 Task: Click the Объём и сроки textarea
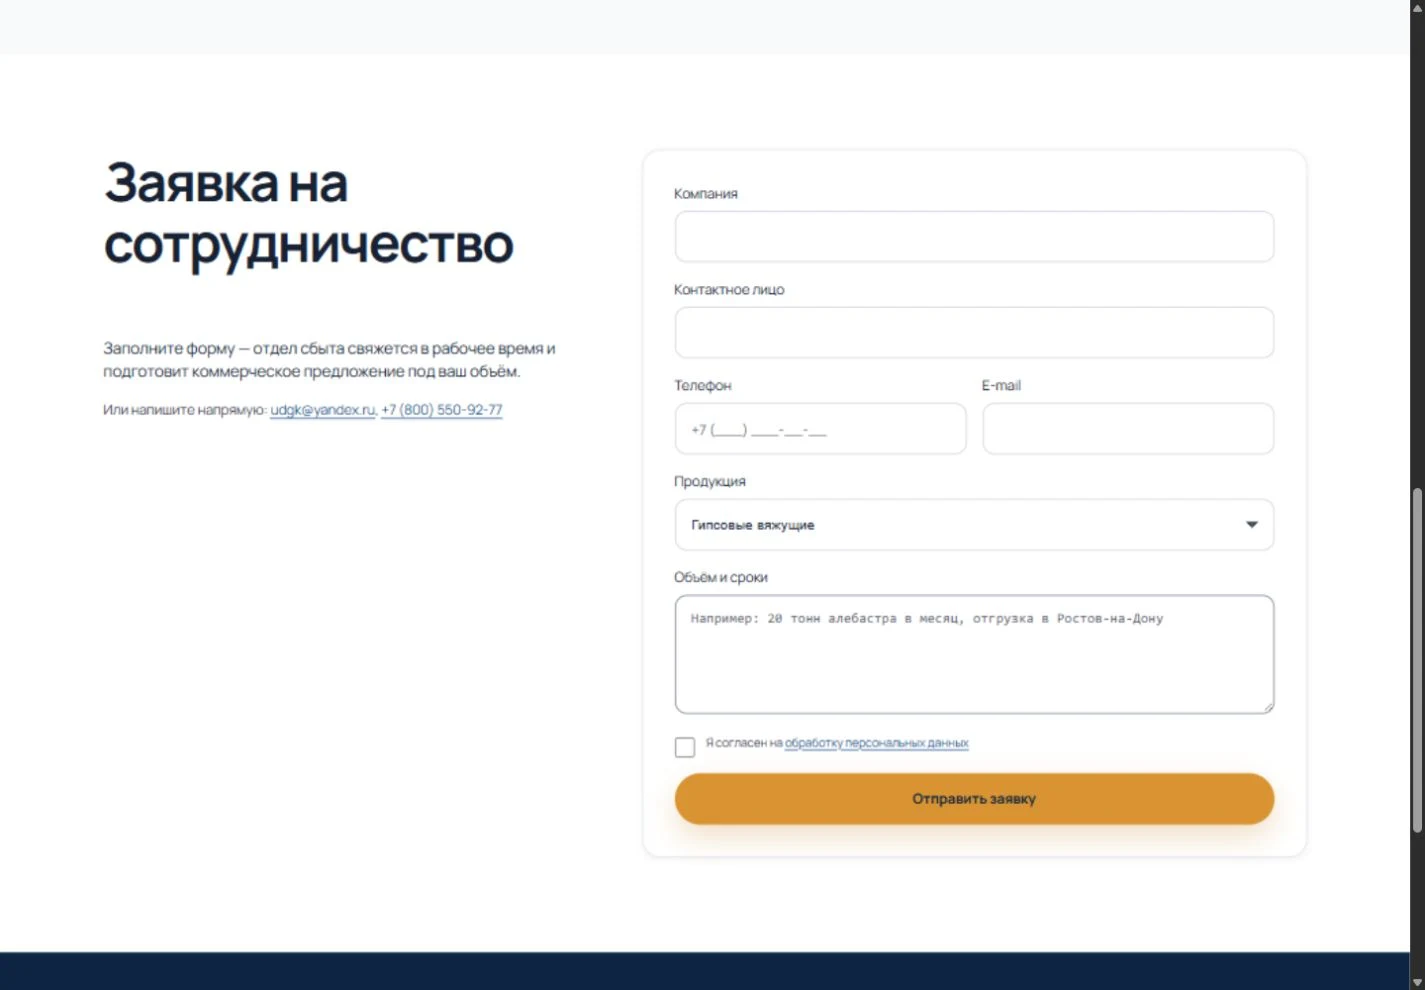point(974,655)
